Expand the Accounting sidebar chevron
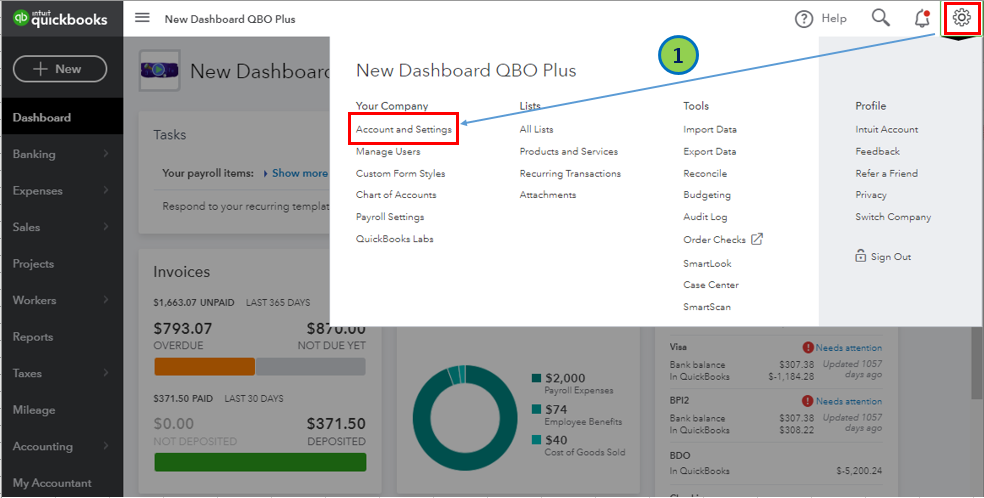This screenshot has height=498, width=984. pyautogui.click(x=105, y=446)
